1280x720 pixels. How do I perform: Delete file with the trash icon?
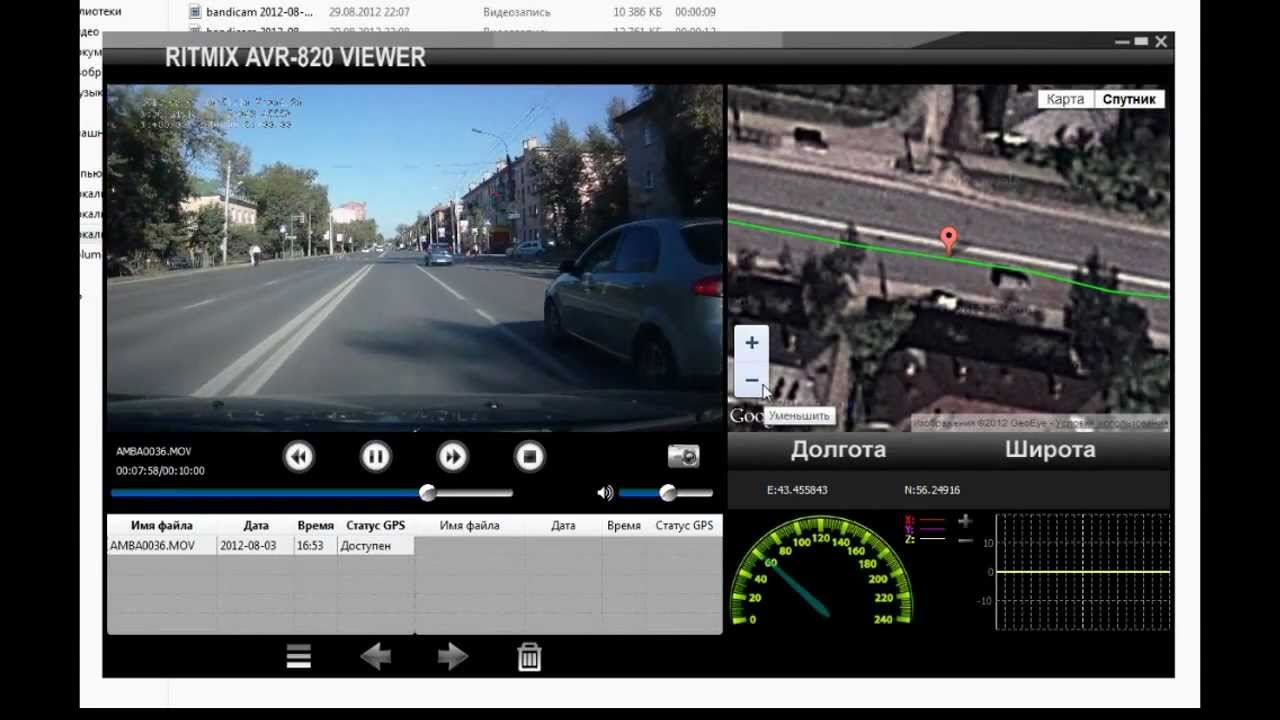[x=529, y=656]
